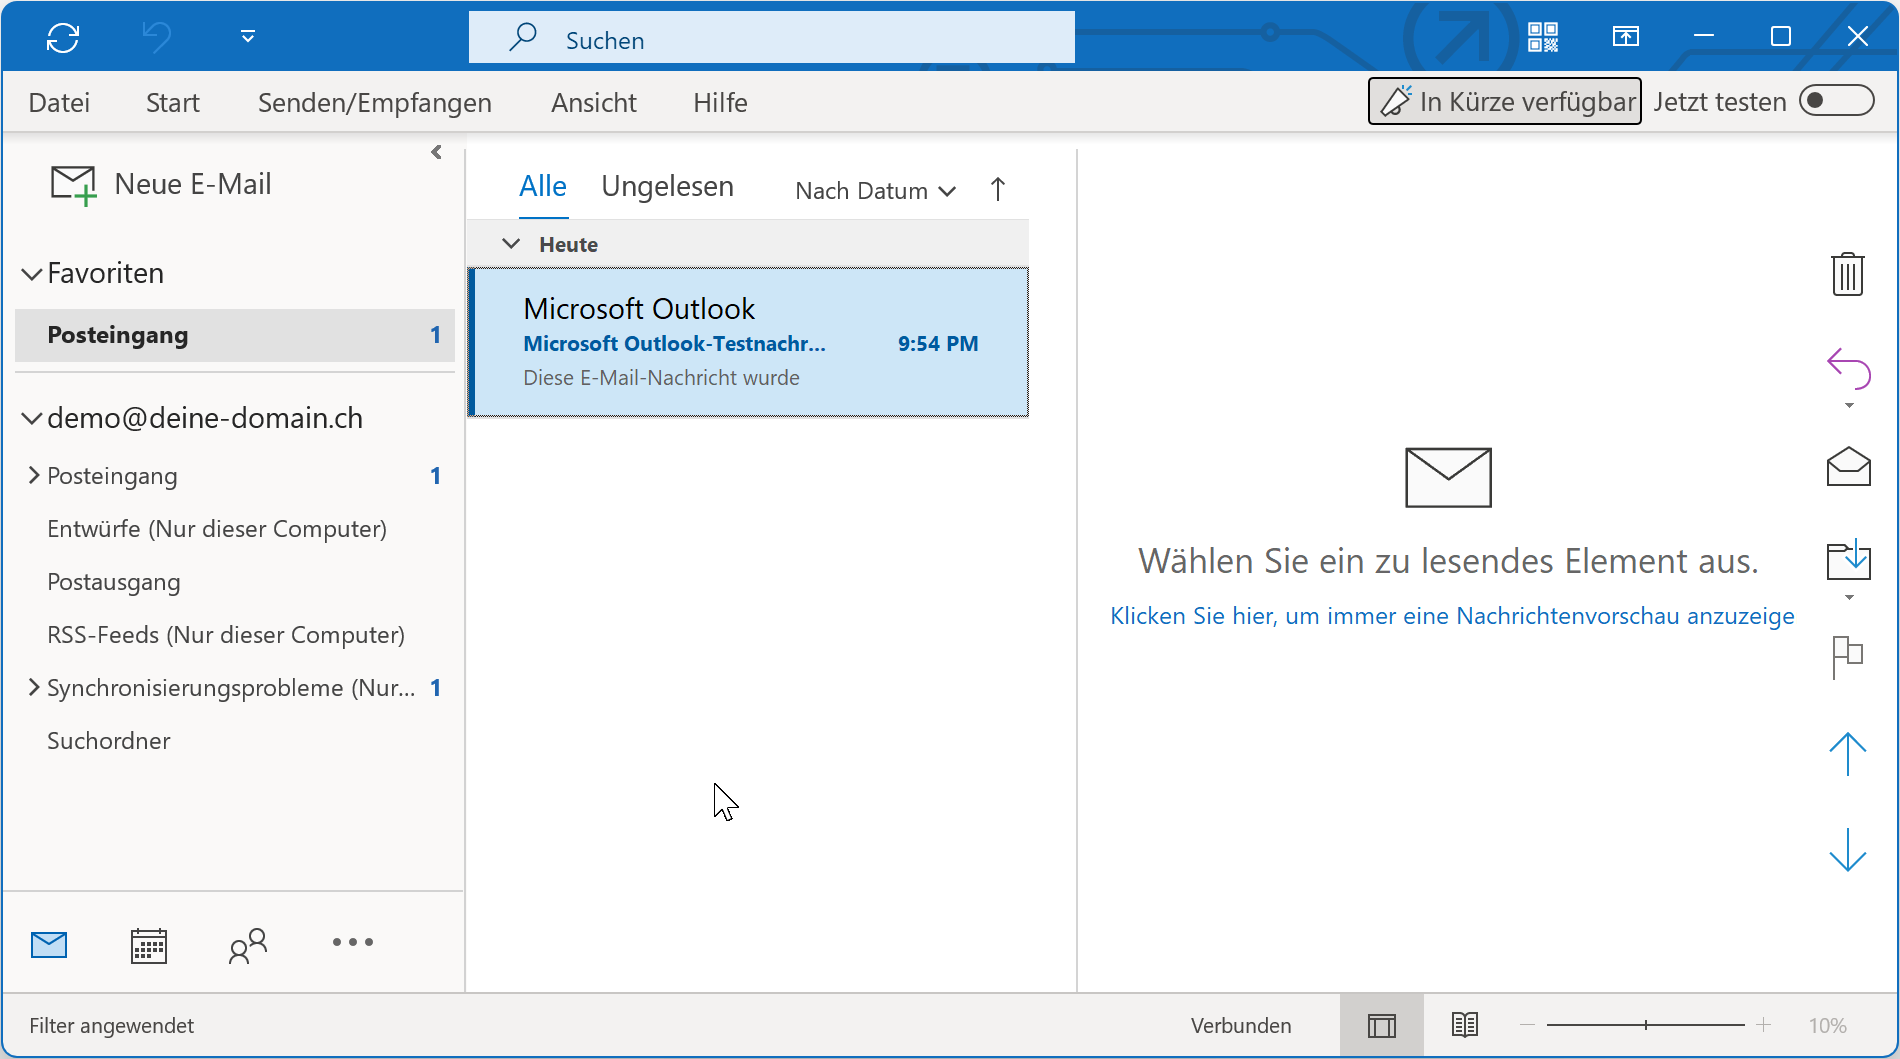Screen dimensions: 1900x1059
Task: Select the Suchordner item
Action: pos(109,741)
